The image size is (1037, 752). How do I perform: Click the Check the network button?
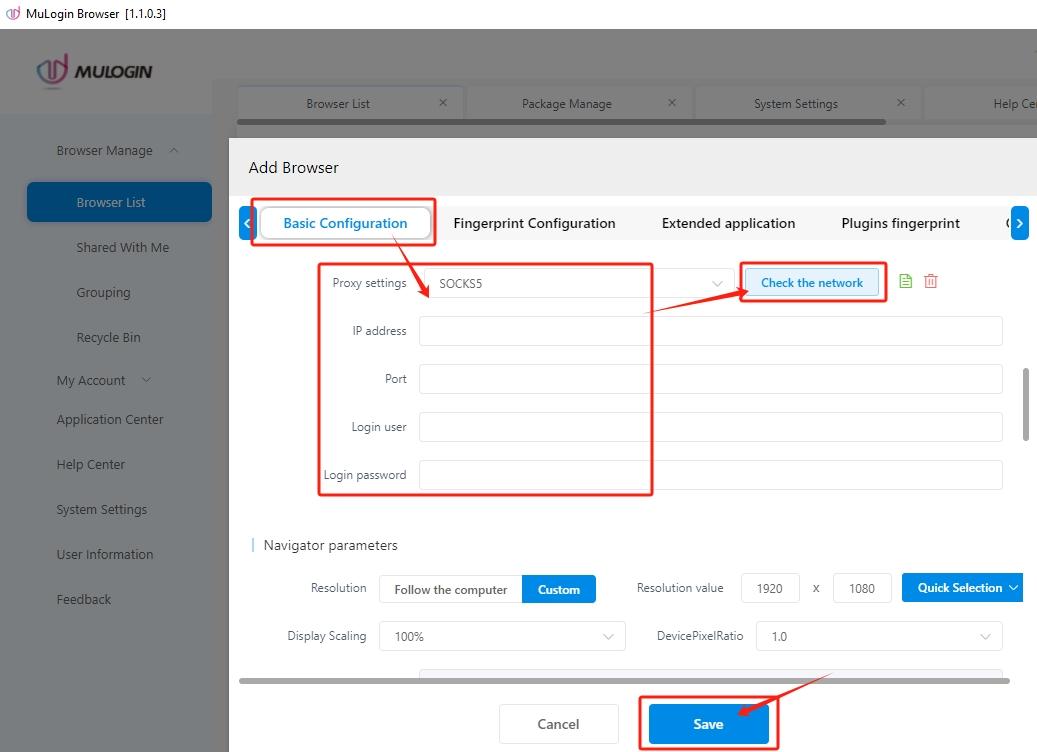(811, 283)
